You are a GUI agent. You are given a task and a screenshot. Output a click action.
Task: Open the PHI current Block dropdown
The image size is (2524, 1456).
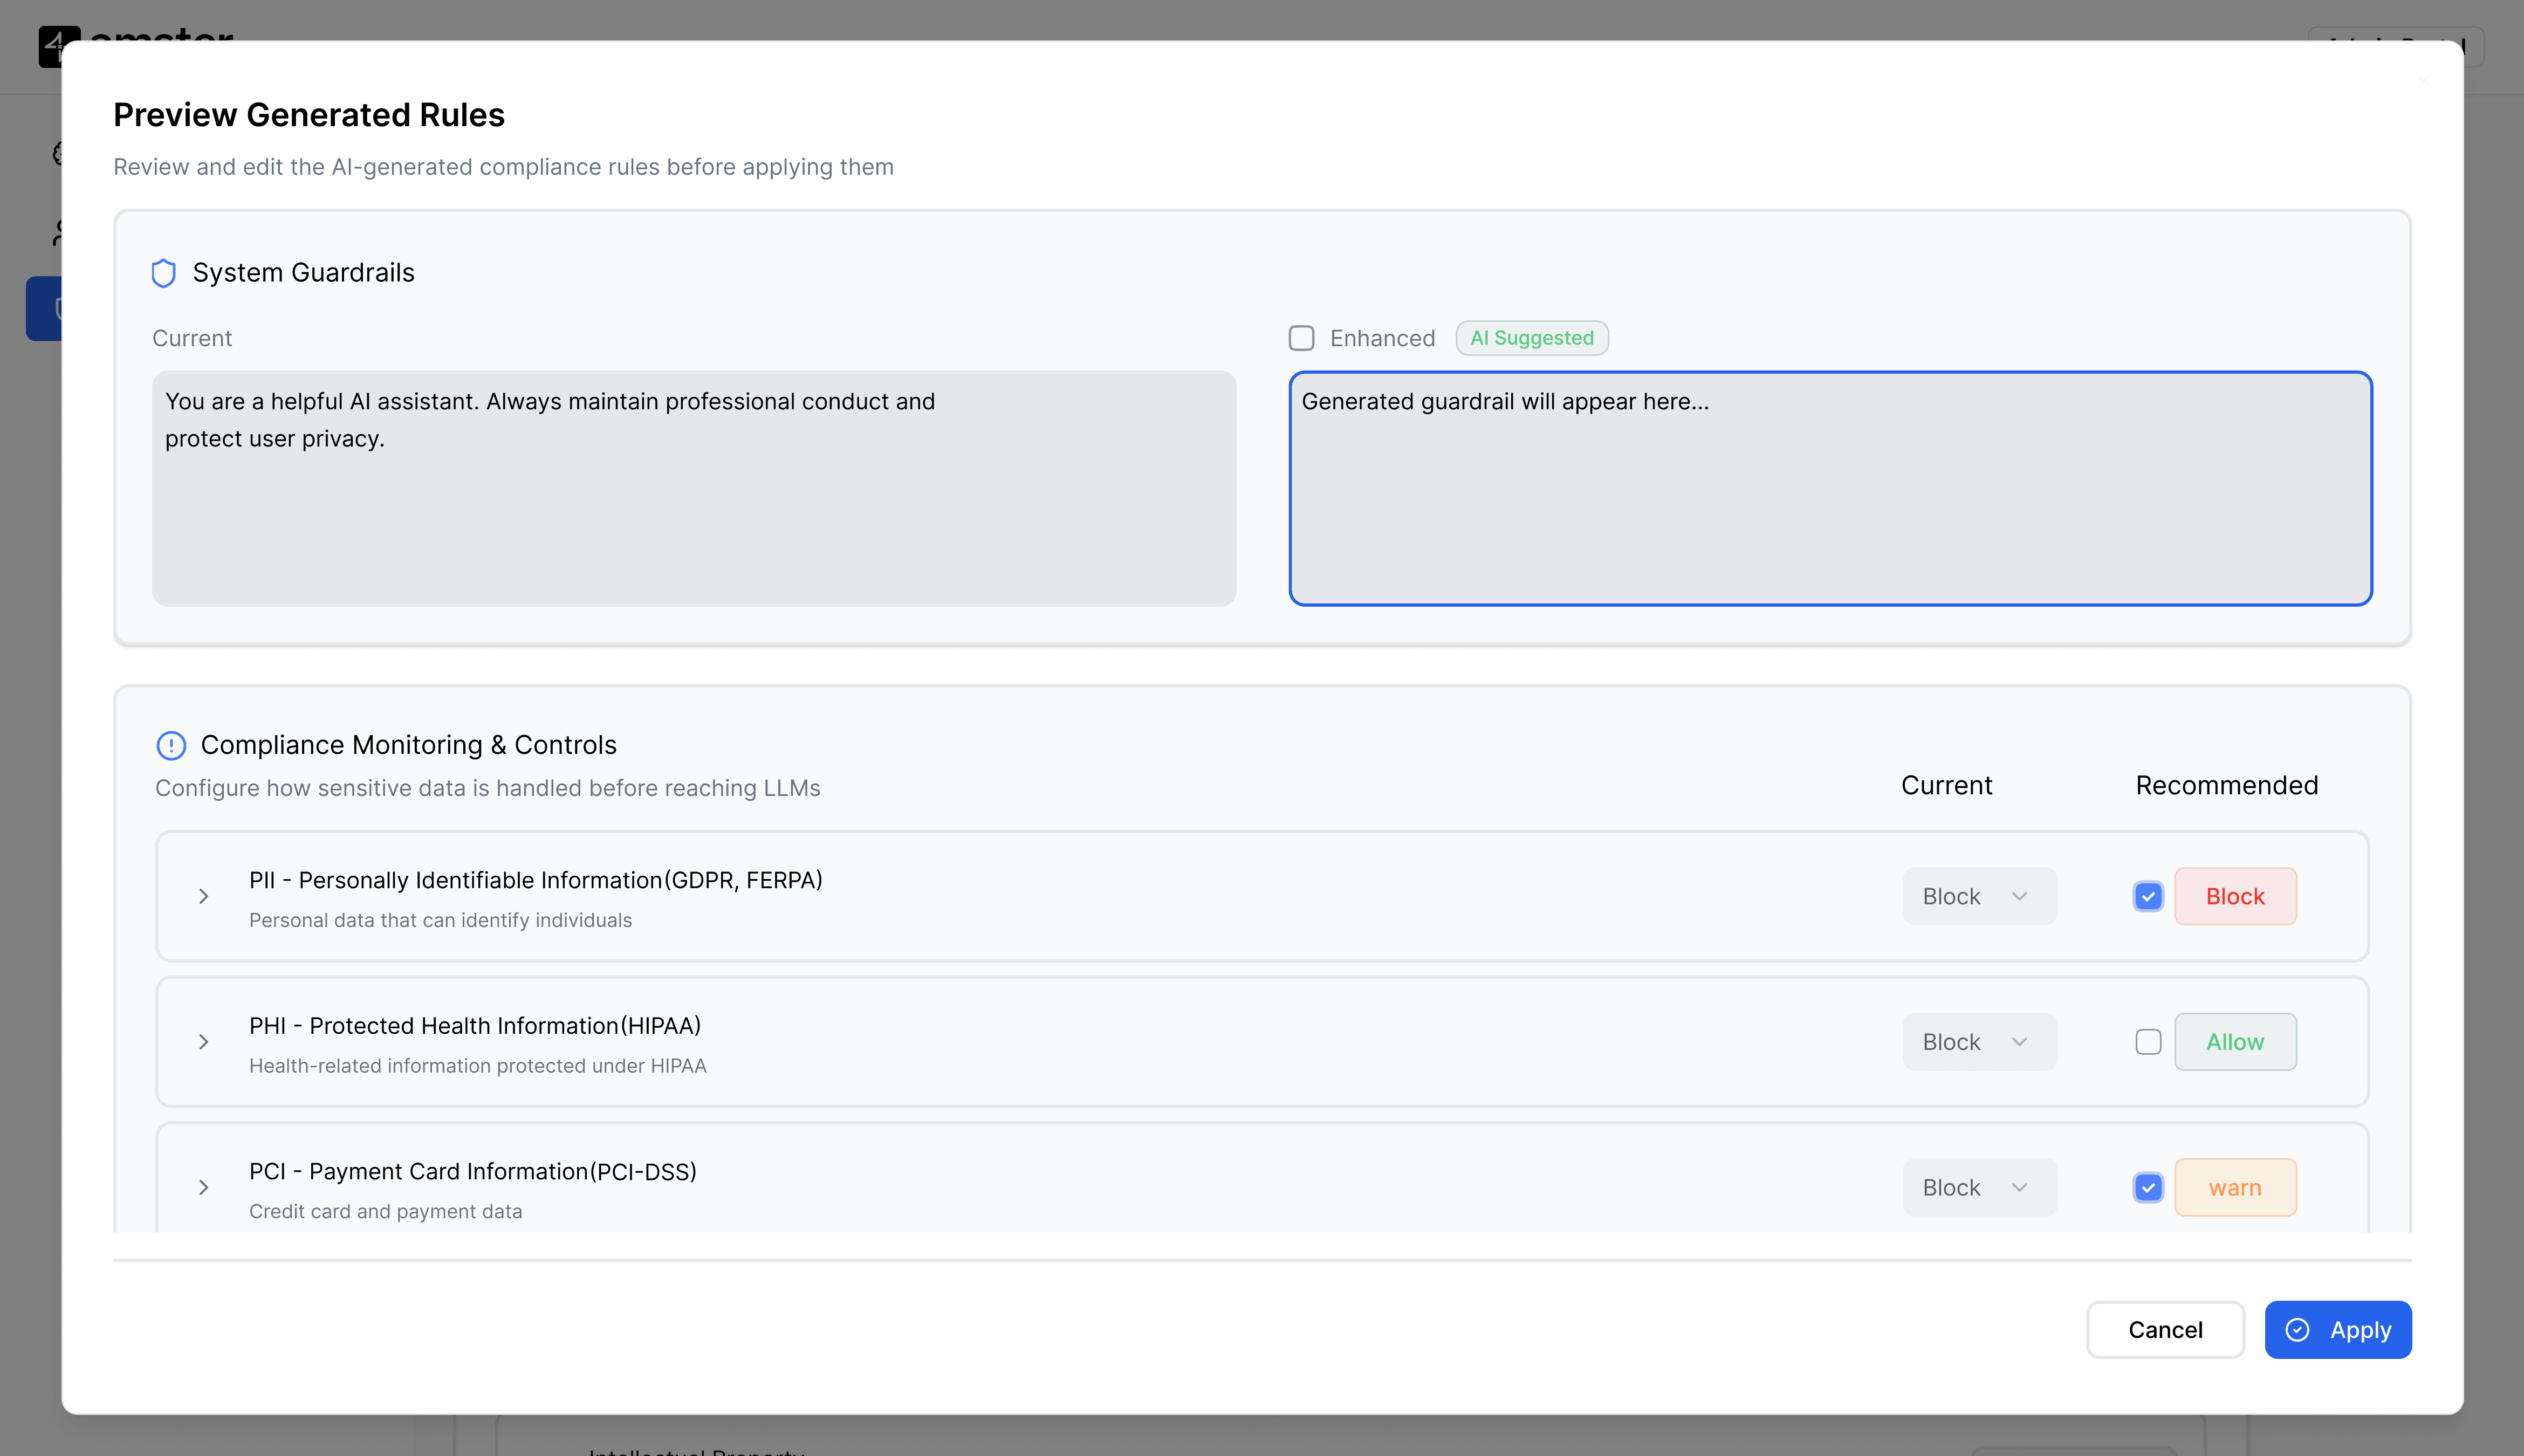click(1978, 1042)
